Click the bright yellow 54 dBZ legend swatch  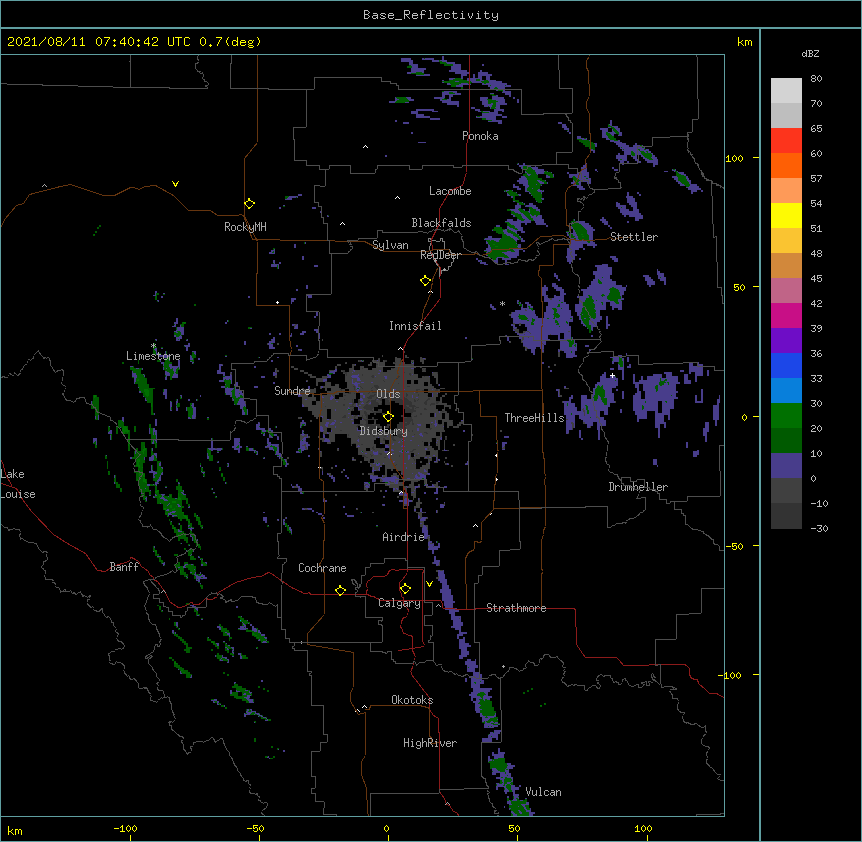(x=786, y=215)
